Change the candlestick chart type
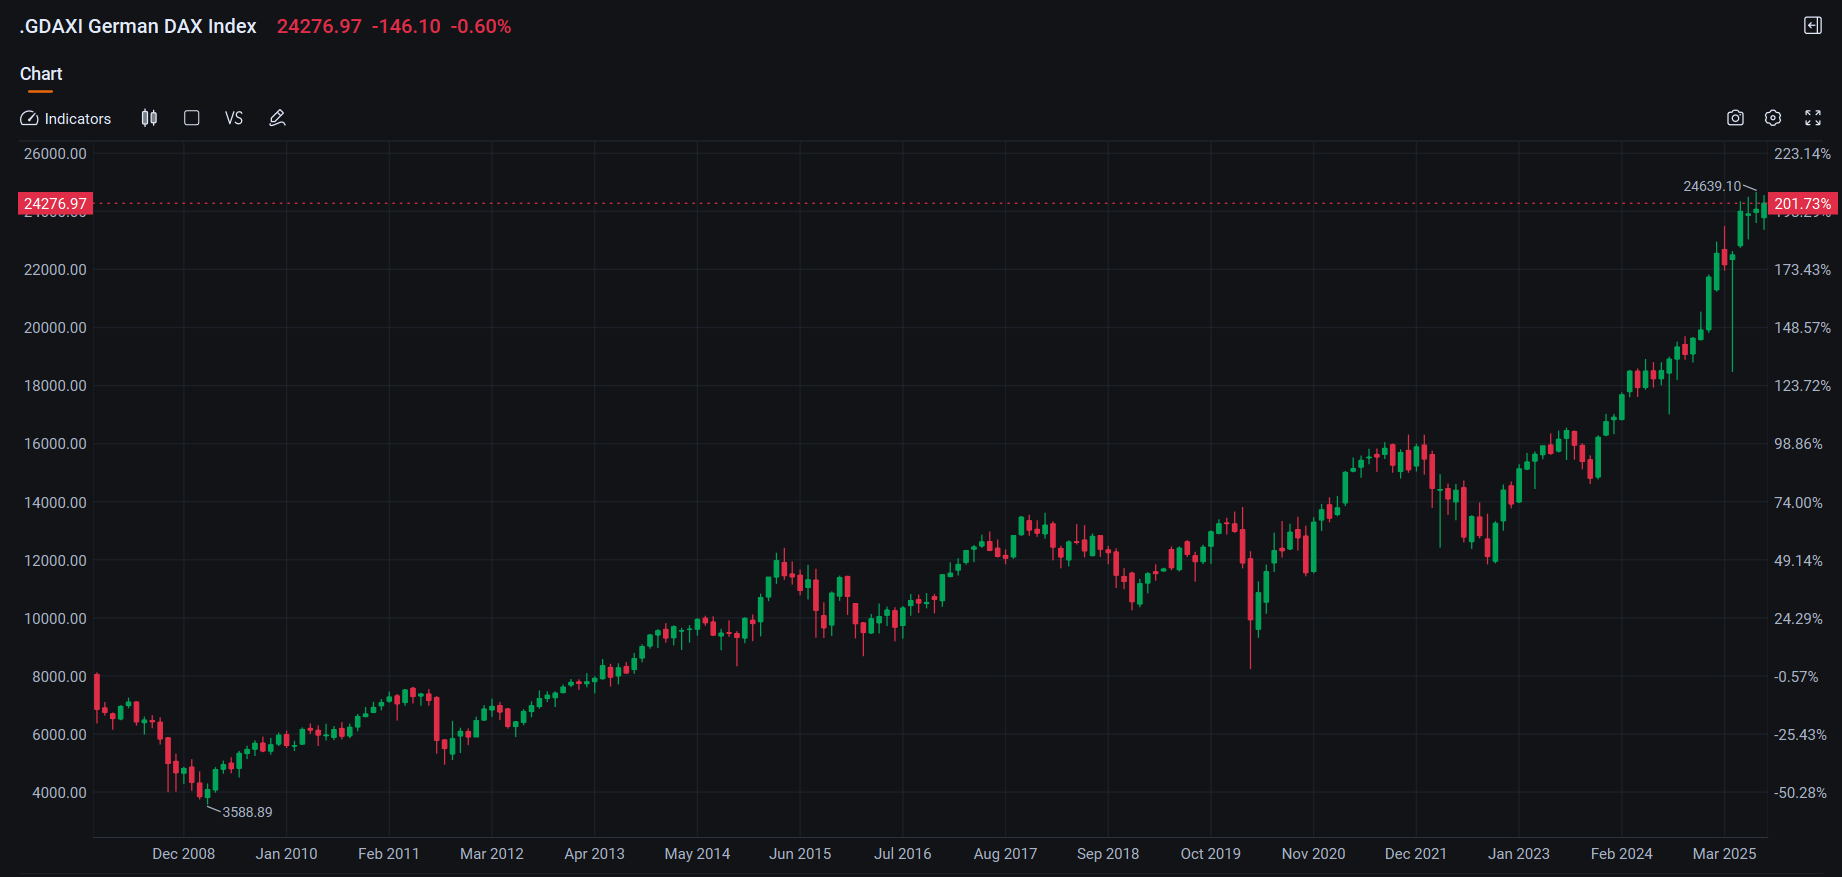The width and height of the screenshot is (1842, 877). tap(149, 118)
